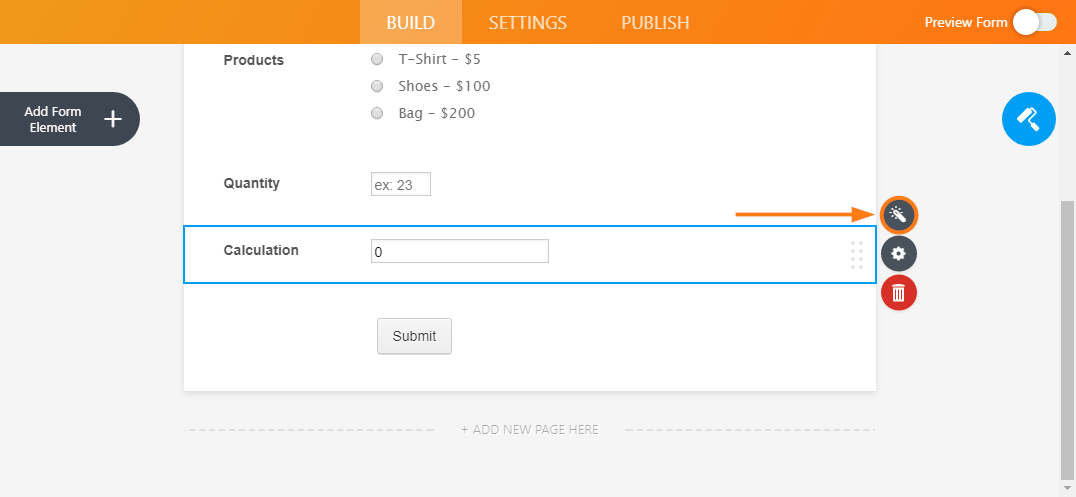Open the calculation wizard wand icon

[898, 214]
